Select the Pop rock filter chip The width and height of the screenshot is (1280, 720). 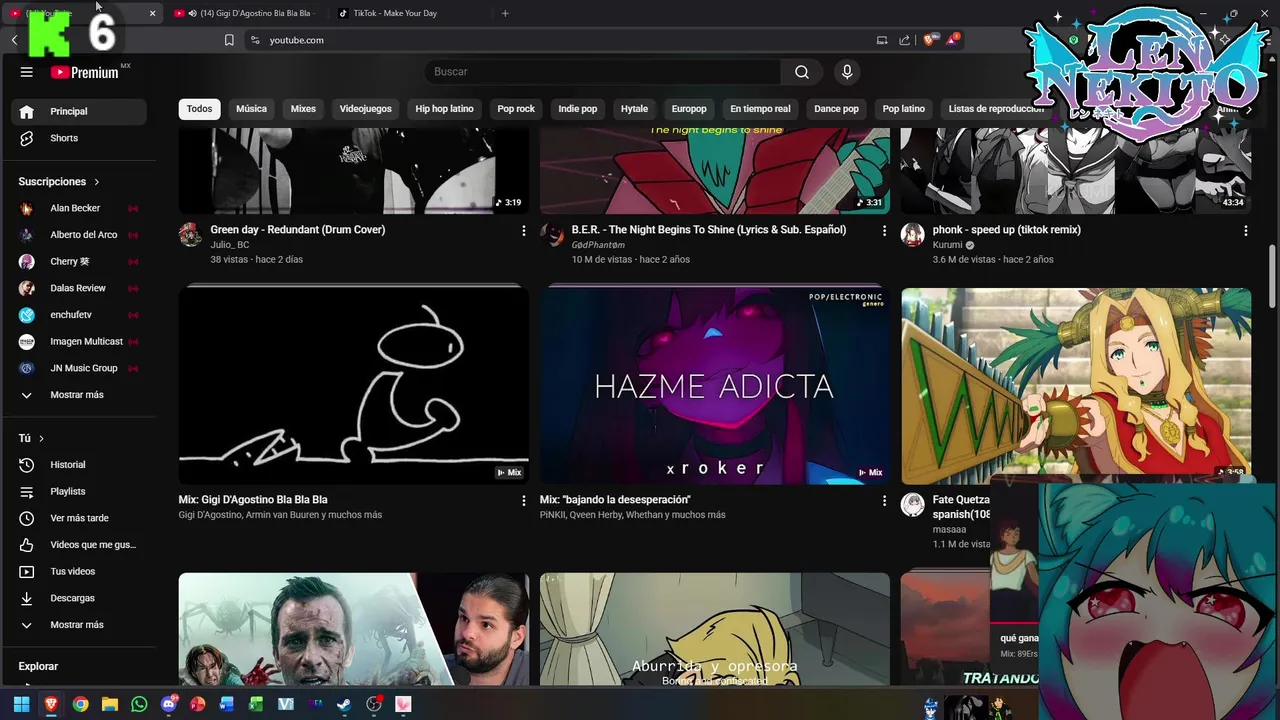[x=516, y=109]
